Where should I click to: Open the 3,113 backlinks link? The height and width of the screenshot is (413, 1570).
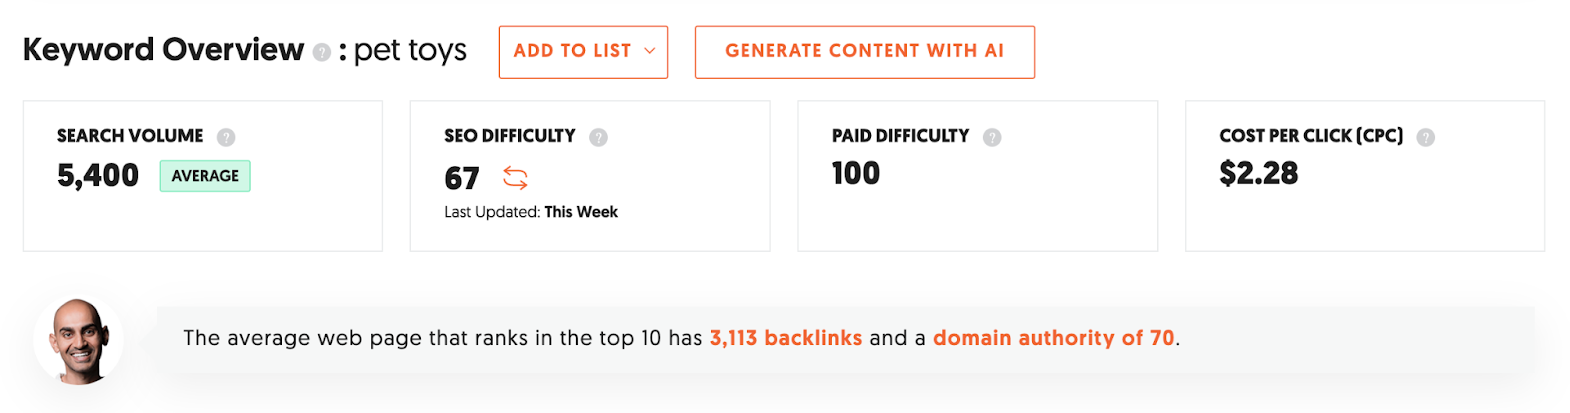click(x=786, y=338)
